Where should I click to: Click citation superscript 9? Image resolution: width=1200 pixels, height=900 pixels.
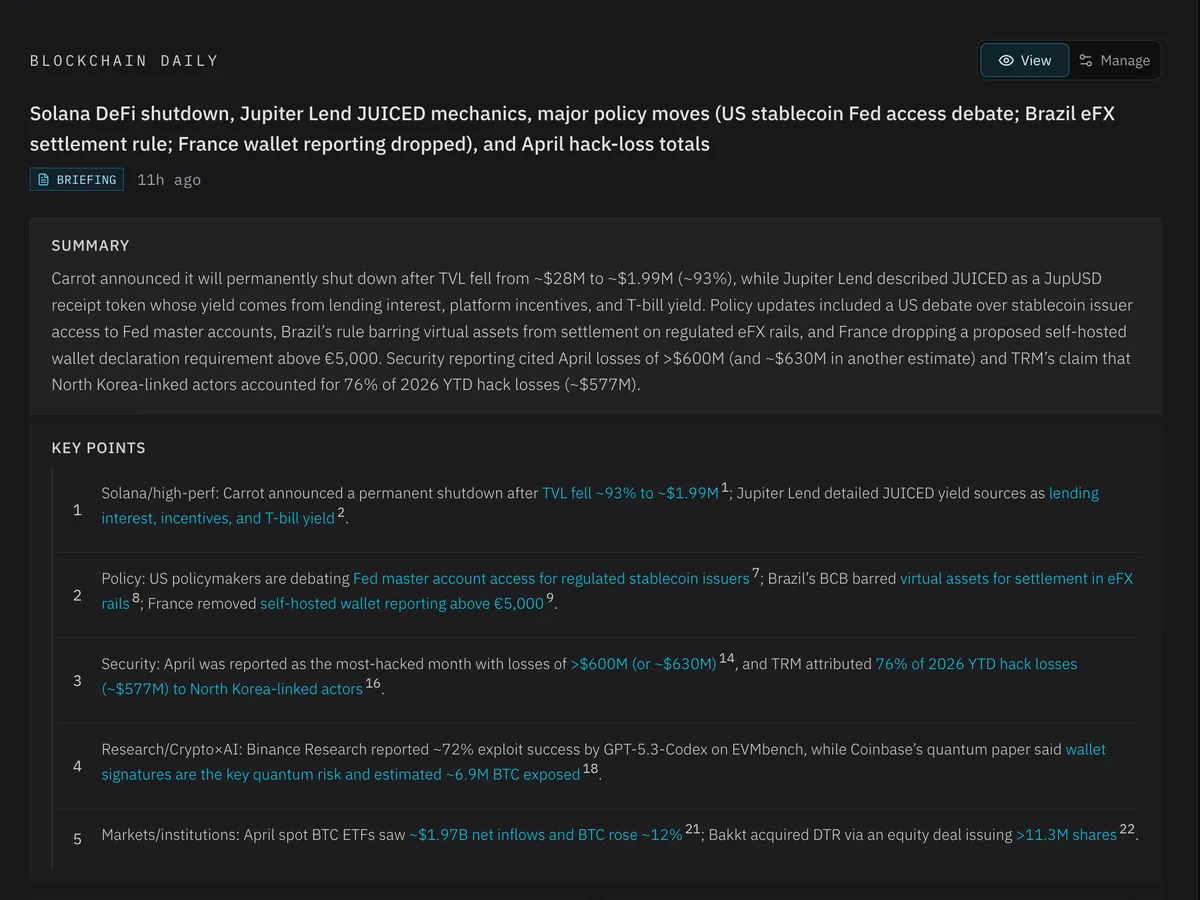[550, 597]
